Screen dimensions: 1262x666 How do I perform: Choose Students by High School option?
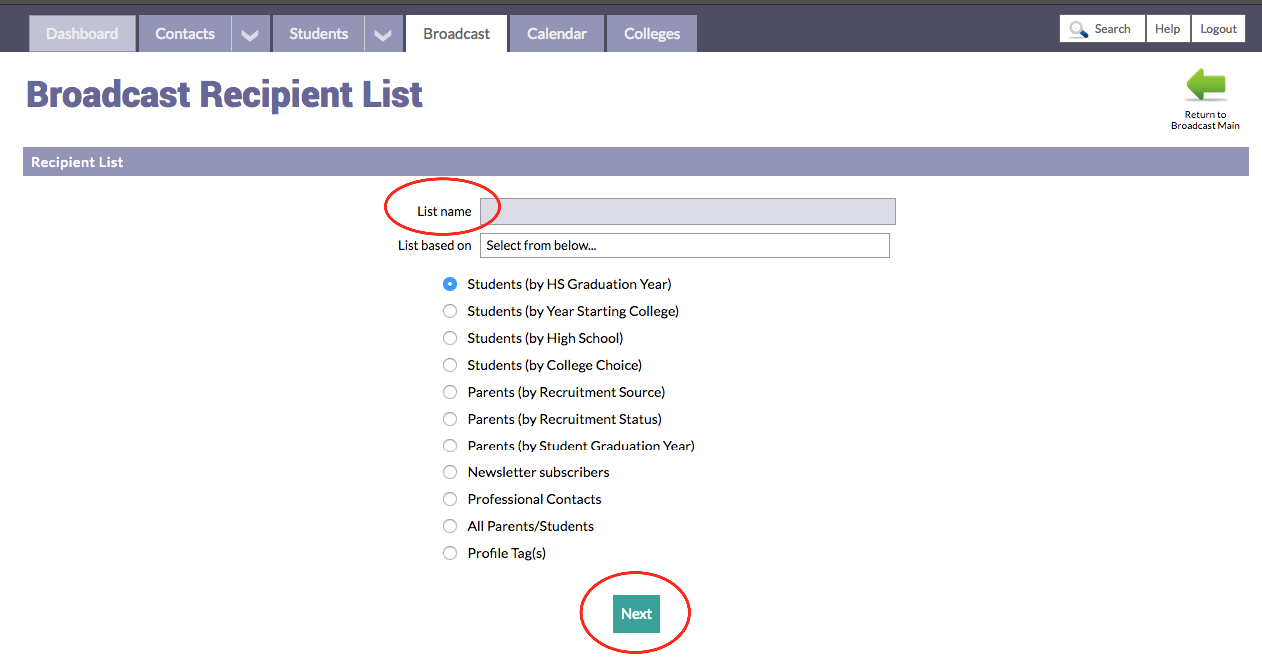(x=450, y=338)
